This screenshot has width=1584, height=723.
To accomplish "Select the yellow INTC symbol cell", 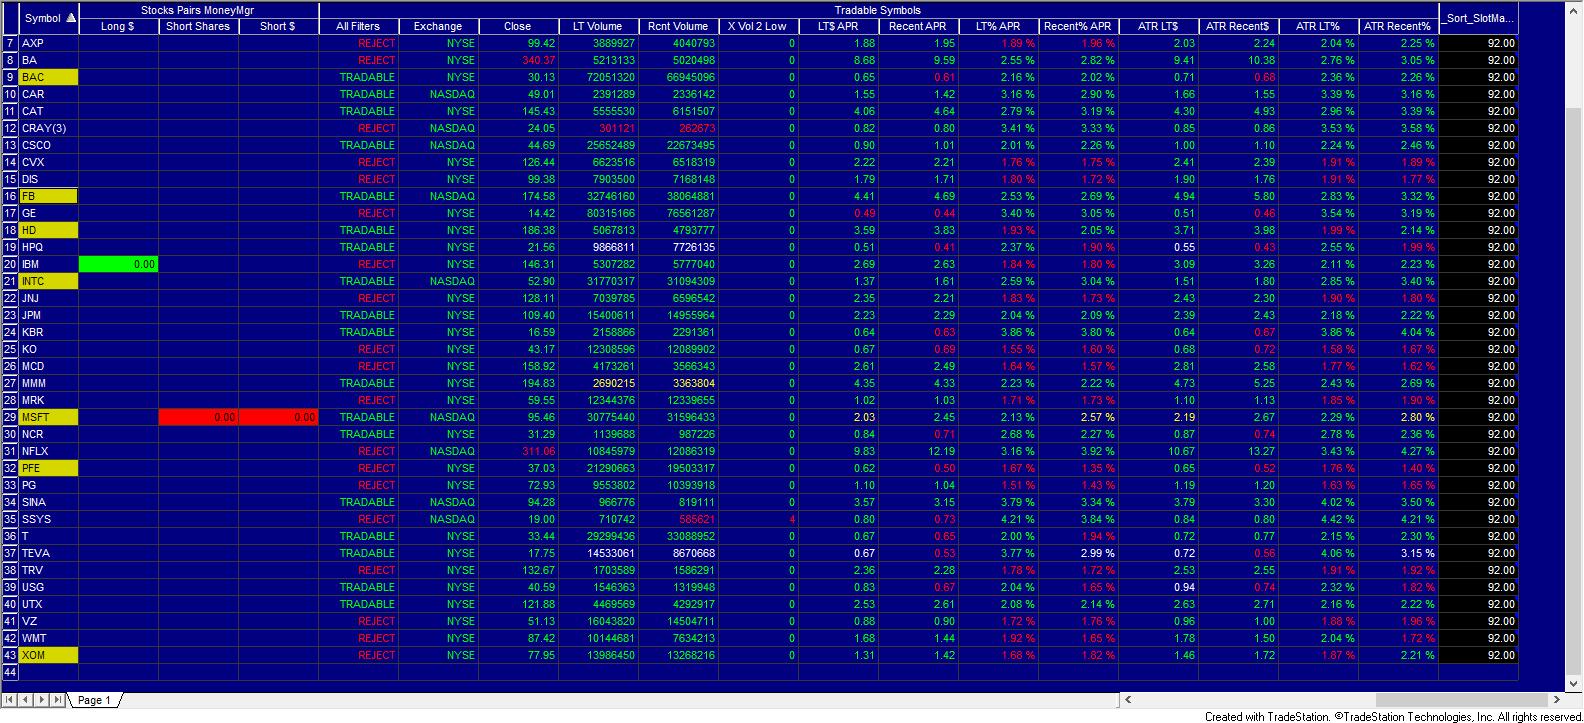I will click(48, 281).
